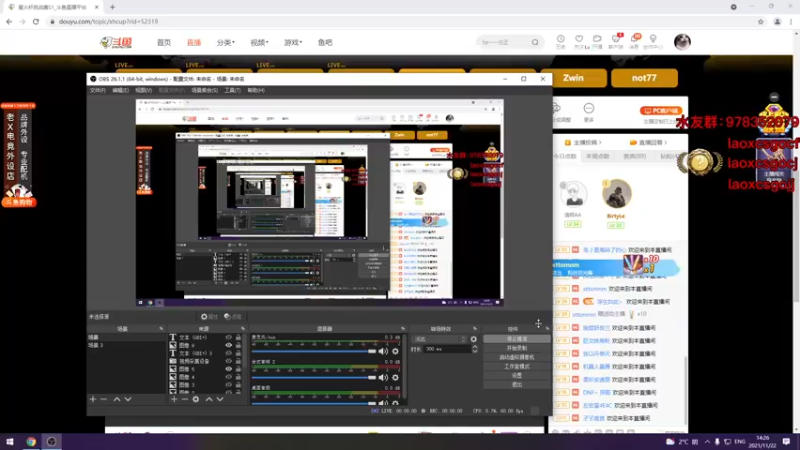Adjust the first mixer channel volume slider
800x450 pixels.
tap(314, 351)
